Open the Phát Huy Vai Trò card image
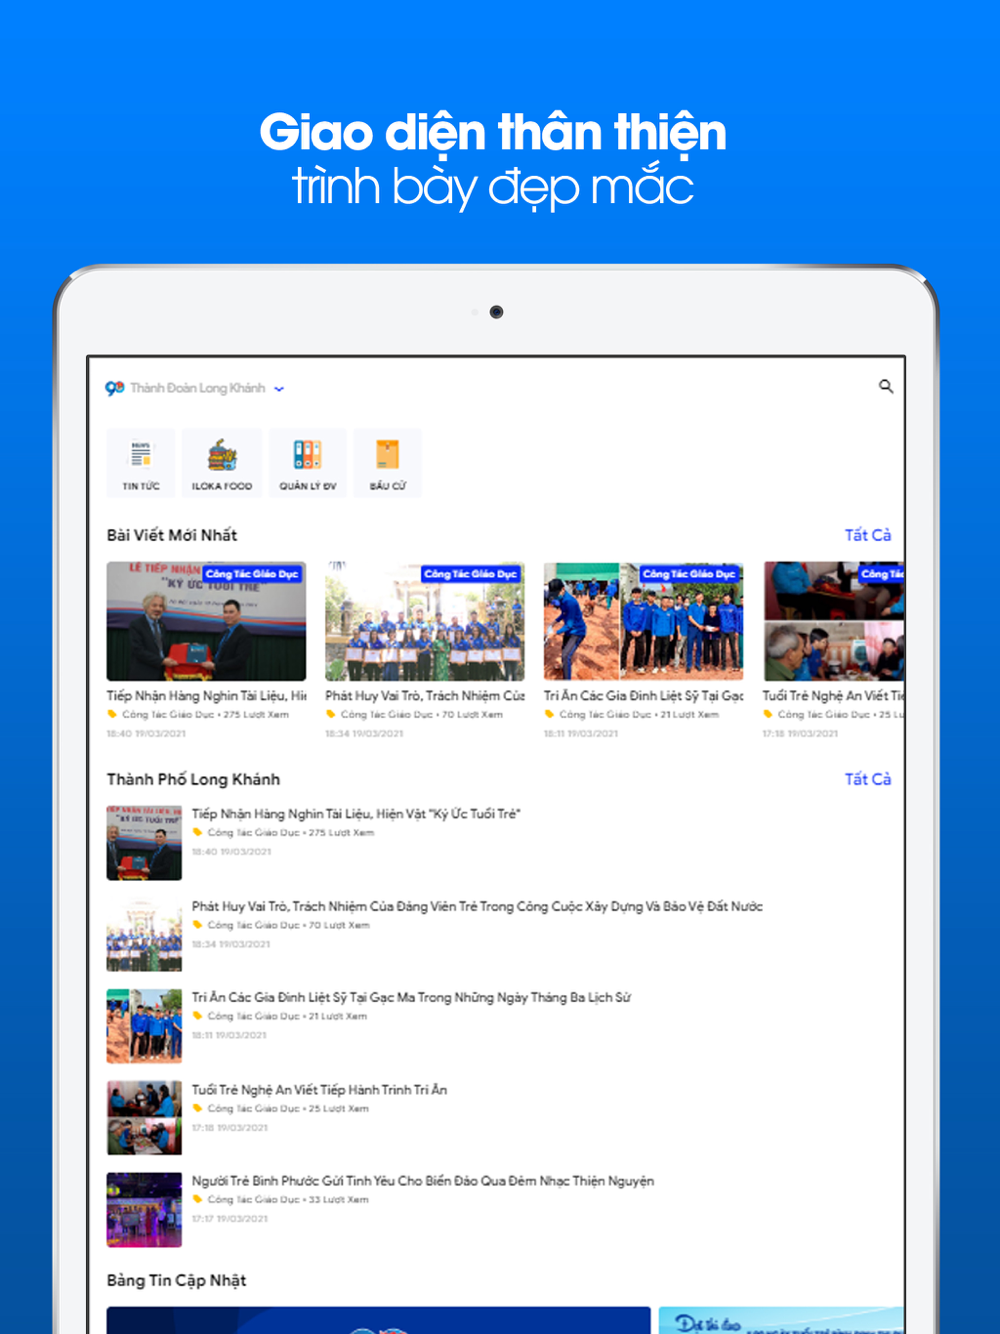This screenshot has height=1334, width=1000. coord(425,621)
